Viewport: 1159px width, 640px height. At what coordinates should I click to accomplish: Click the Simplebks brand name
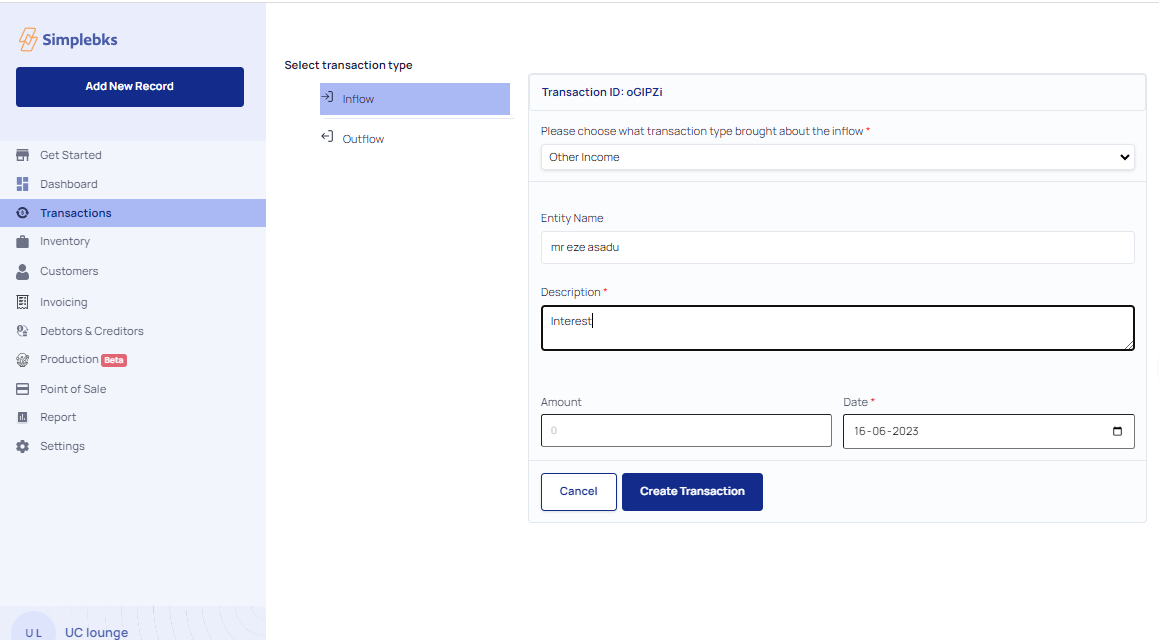[x=80, y=40]
